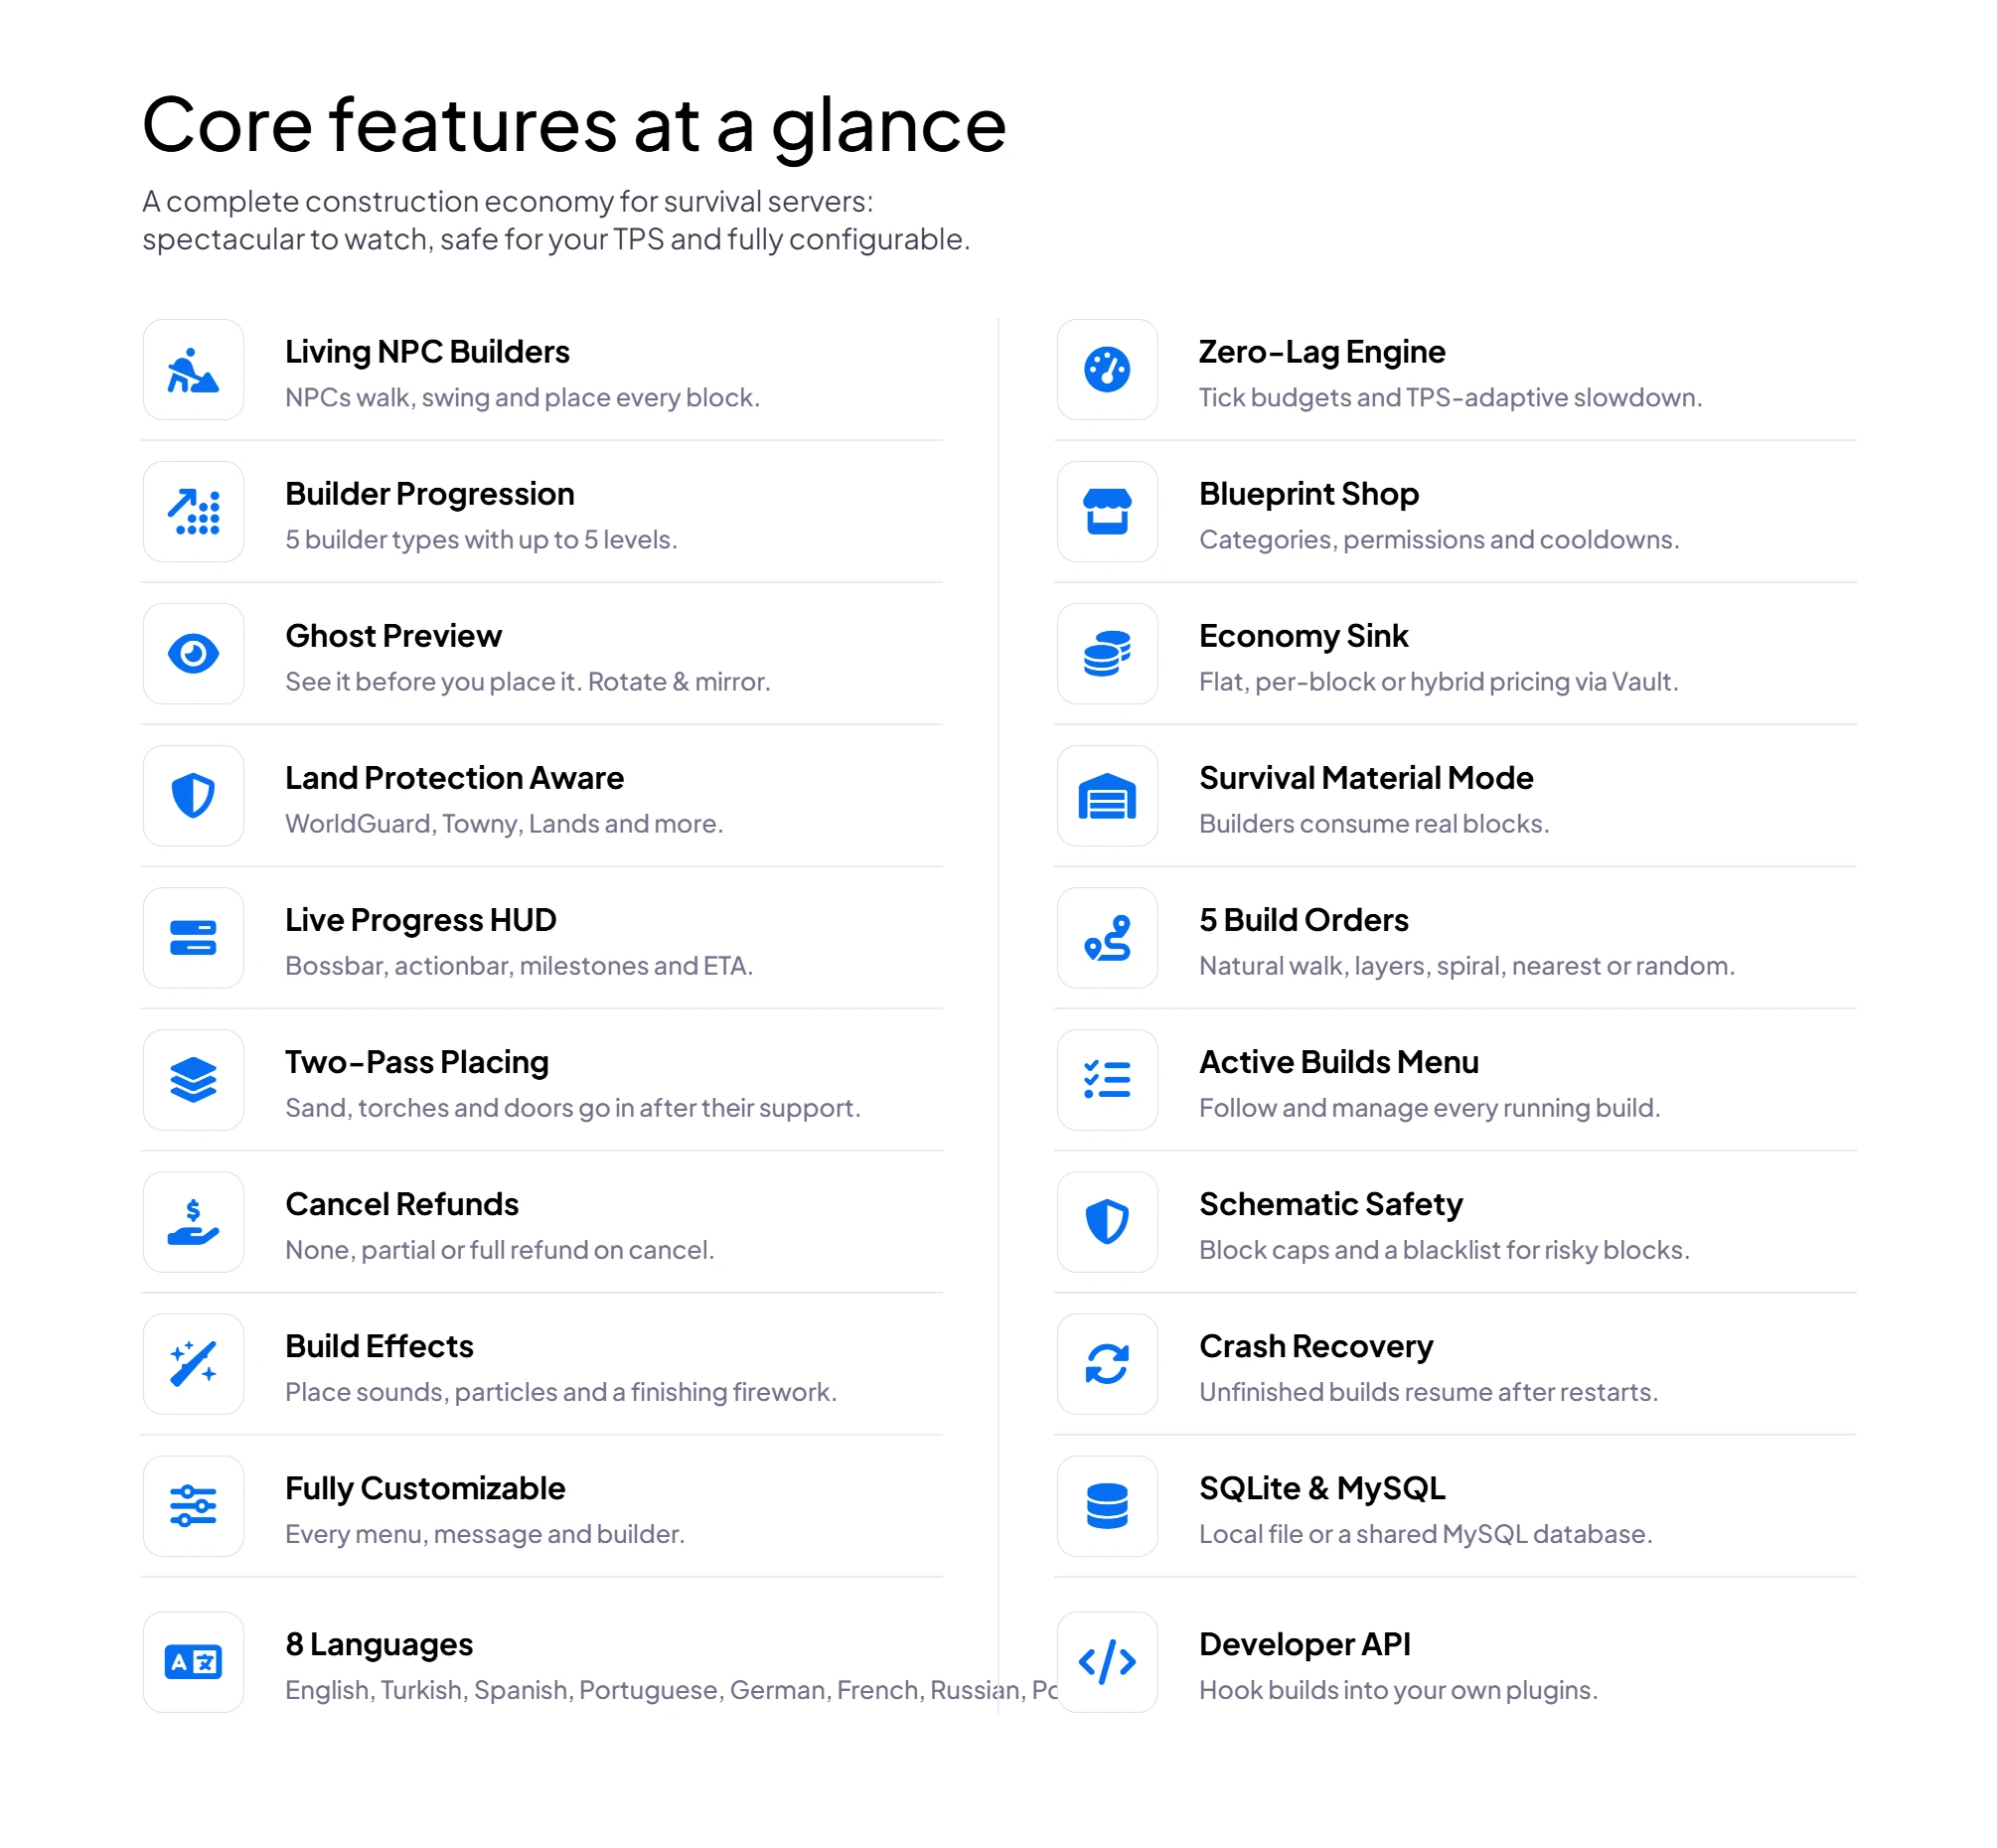1997x1848 pixels.
Task: Click the 'Developer API' heading
Action: point(1305,1644)
